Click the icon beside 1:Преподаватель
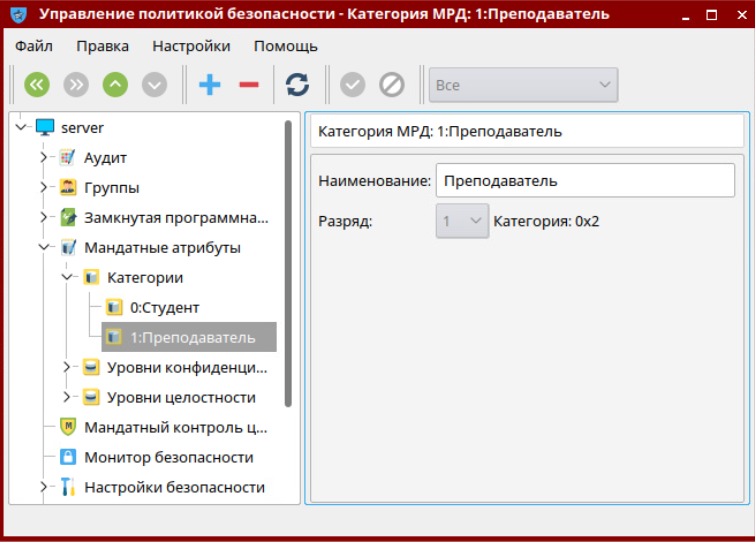 click(114, 337)
